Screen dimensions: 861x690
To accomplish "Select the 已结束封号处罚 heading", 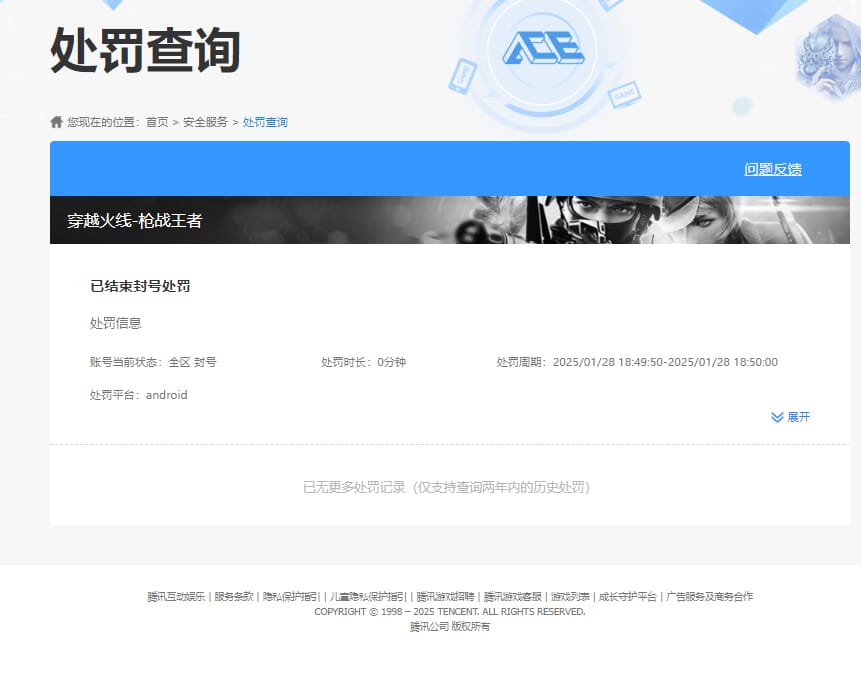I will click(x=140, y=286).
